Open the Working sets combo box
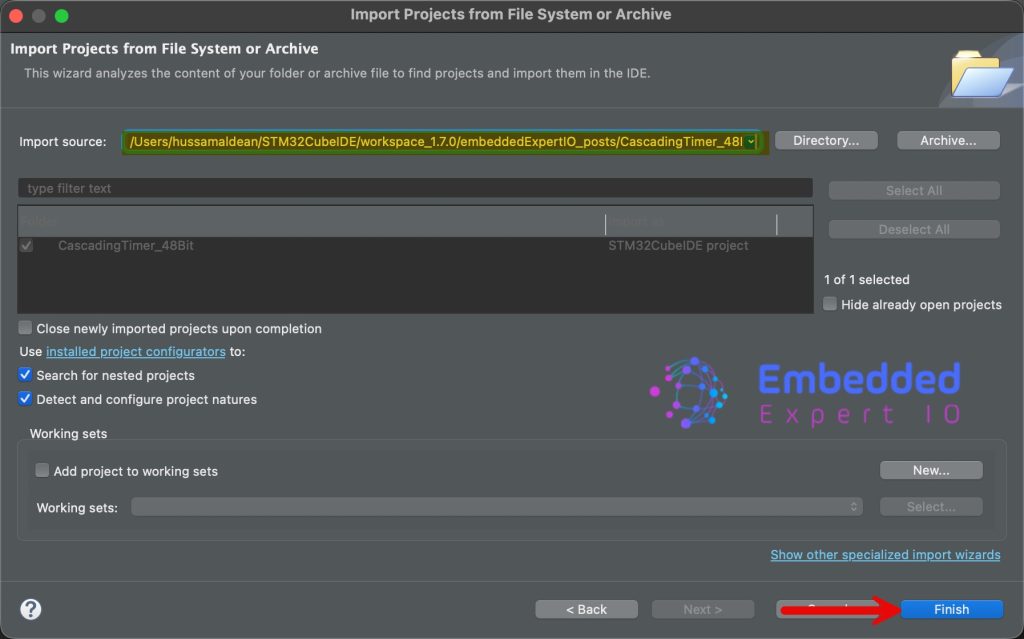Viewport: 1024px width, 639px height. 496,507
